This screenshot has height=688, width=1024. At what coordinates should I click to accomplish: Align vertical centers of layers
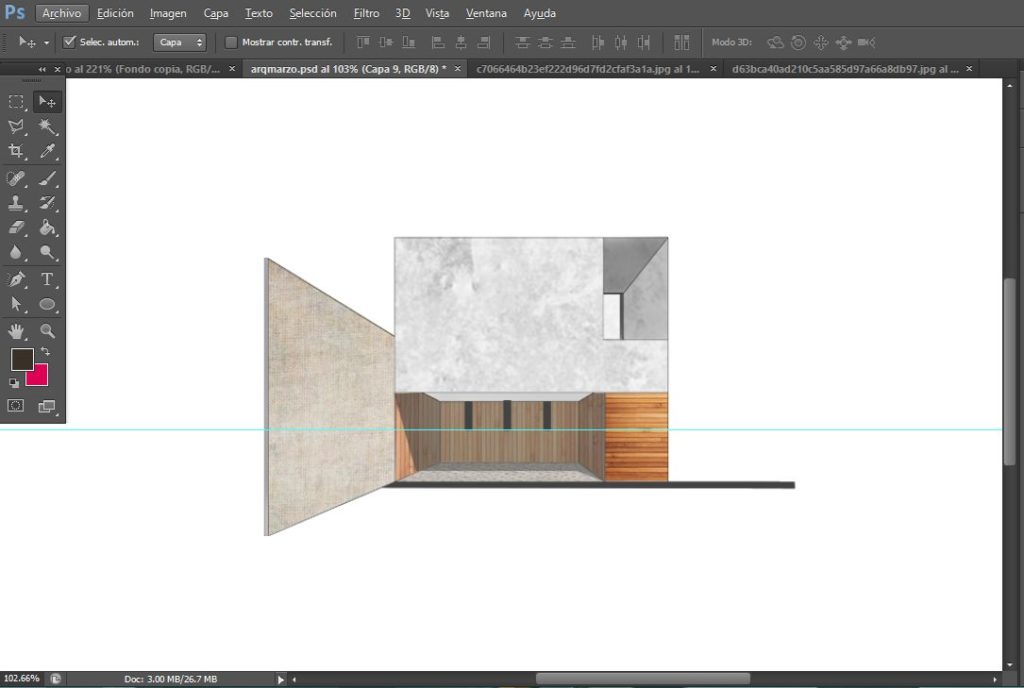tap(386, 42)
